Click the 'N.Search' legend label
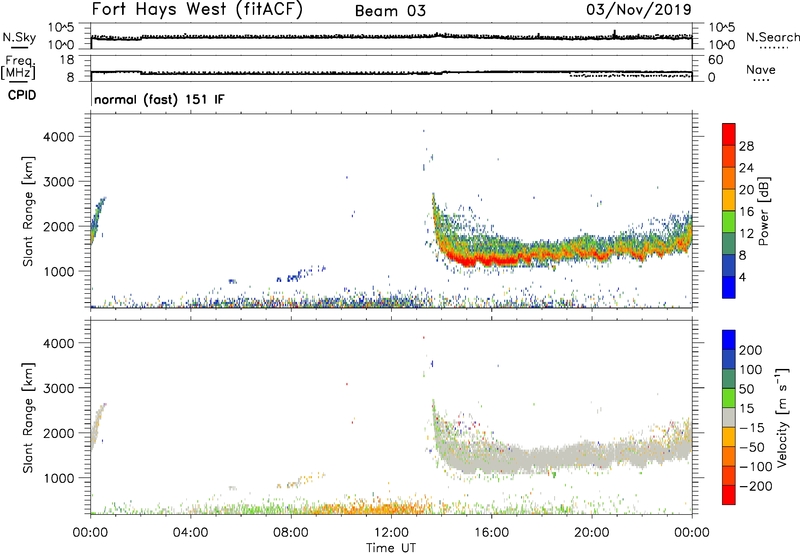The height and width of the screenshot is (554, 800). 773,37
